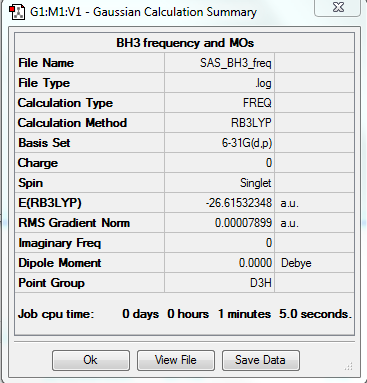Click the GaussView icon in the title bar
Image resolution: width=367 pixels, height=383 pixels.
pos(17,12)
